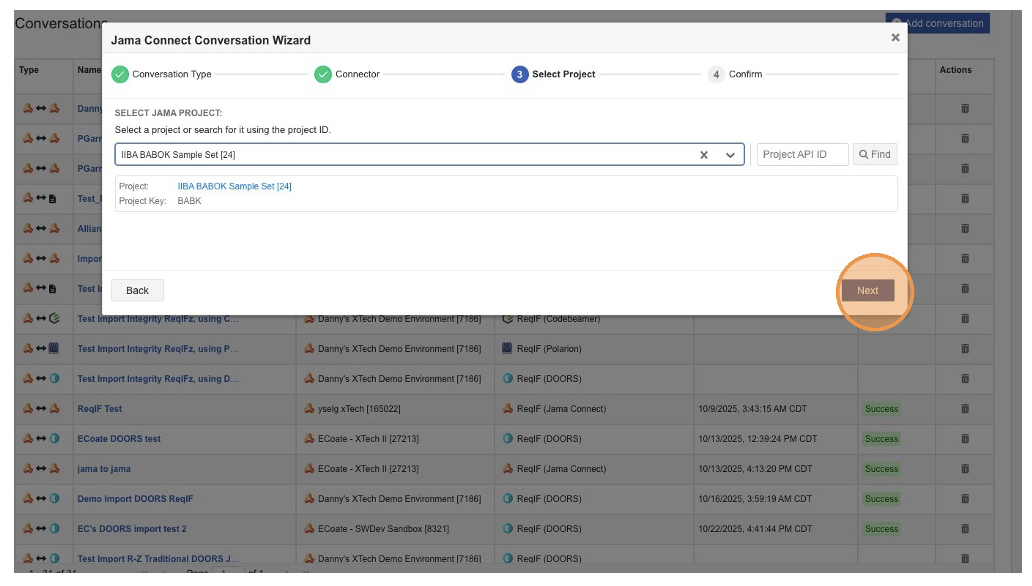The width and height of the screenshot is (1032, 586).
Task: Click the Add conversation button
Action: pos(937,23)
